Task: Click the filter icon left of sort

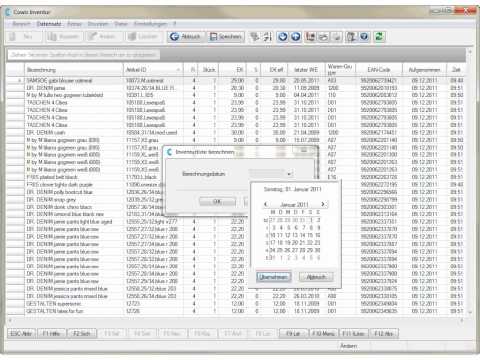Action: [255, 37]
